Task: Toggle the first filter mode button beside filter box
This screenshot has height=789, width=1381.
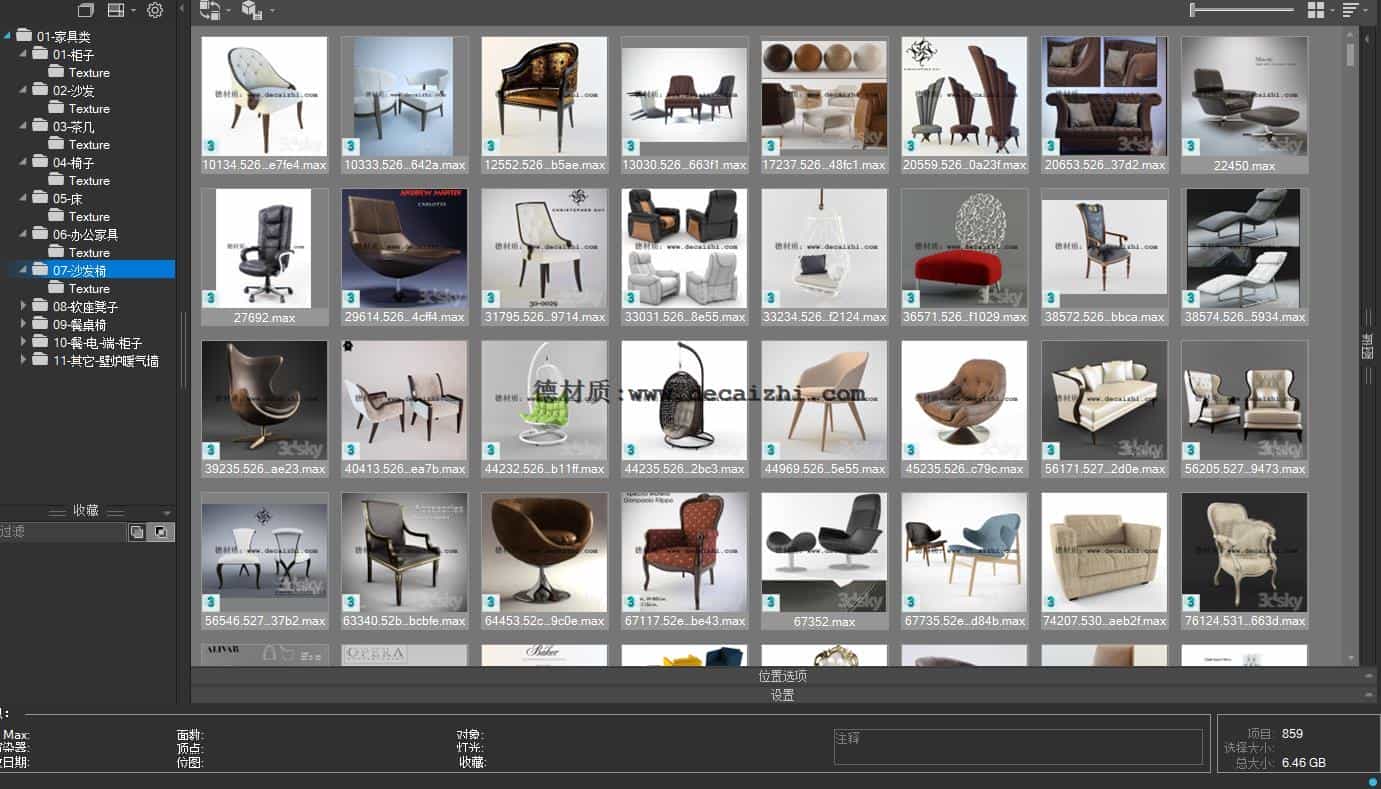Action: pos(137,532)
